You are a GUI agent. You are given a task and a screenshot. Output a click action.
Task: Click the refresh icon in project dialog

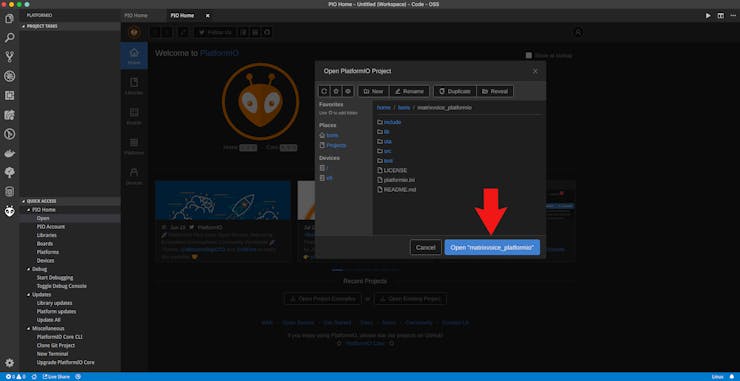[324, 91]
